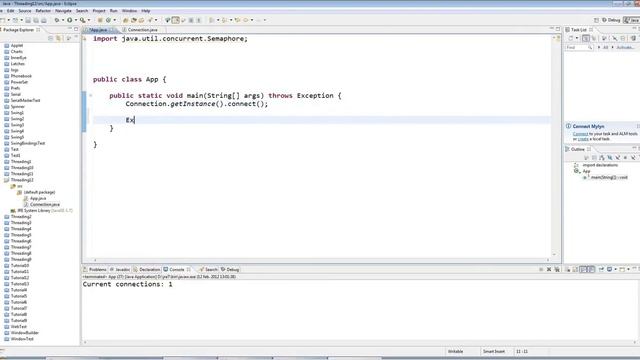Viewport: 640px width, 360px height.
Task: Toggle Scheduled presentation in Task List
Action: [x=594, y=38]
